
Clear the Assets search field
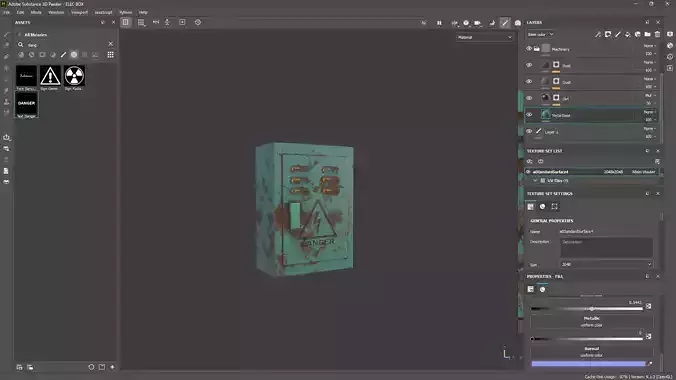111,44
